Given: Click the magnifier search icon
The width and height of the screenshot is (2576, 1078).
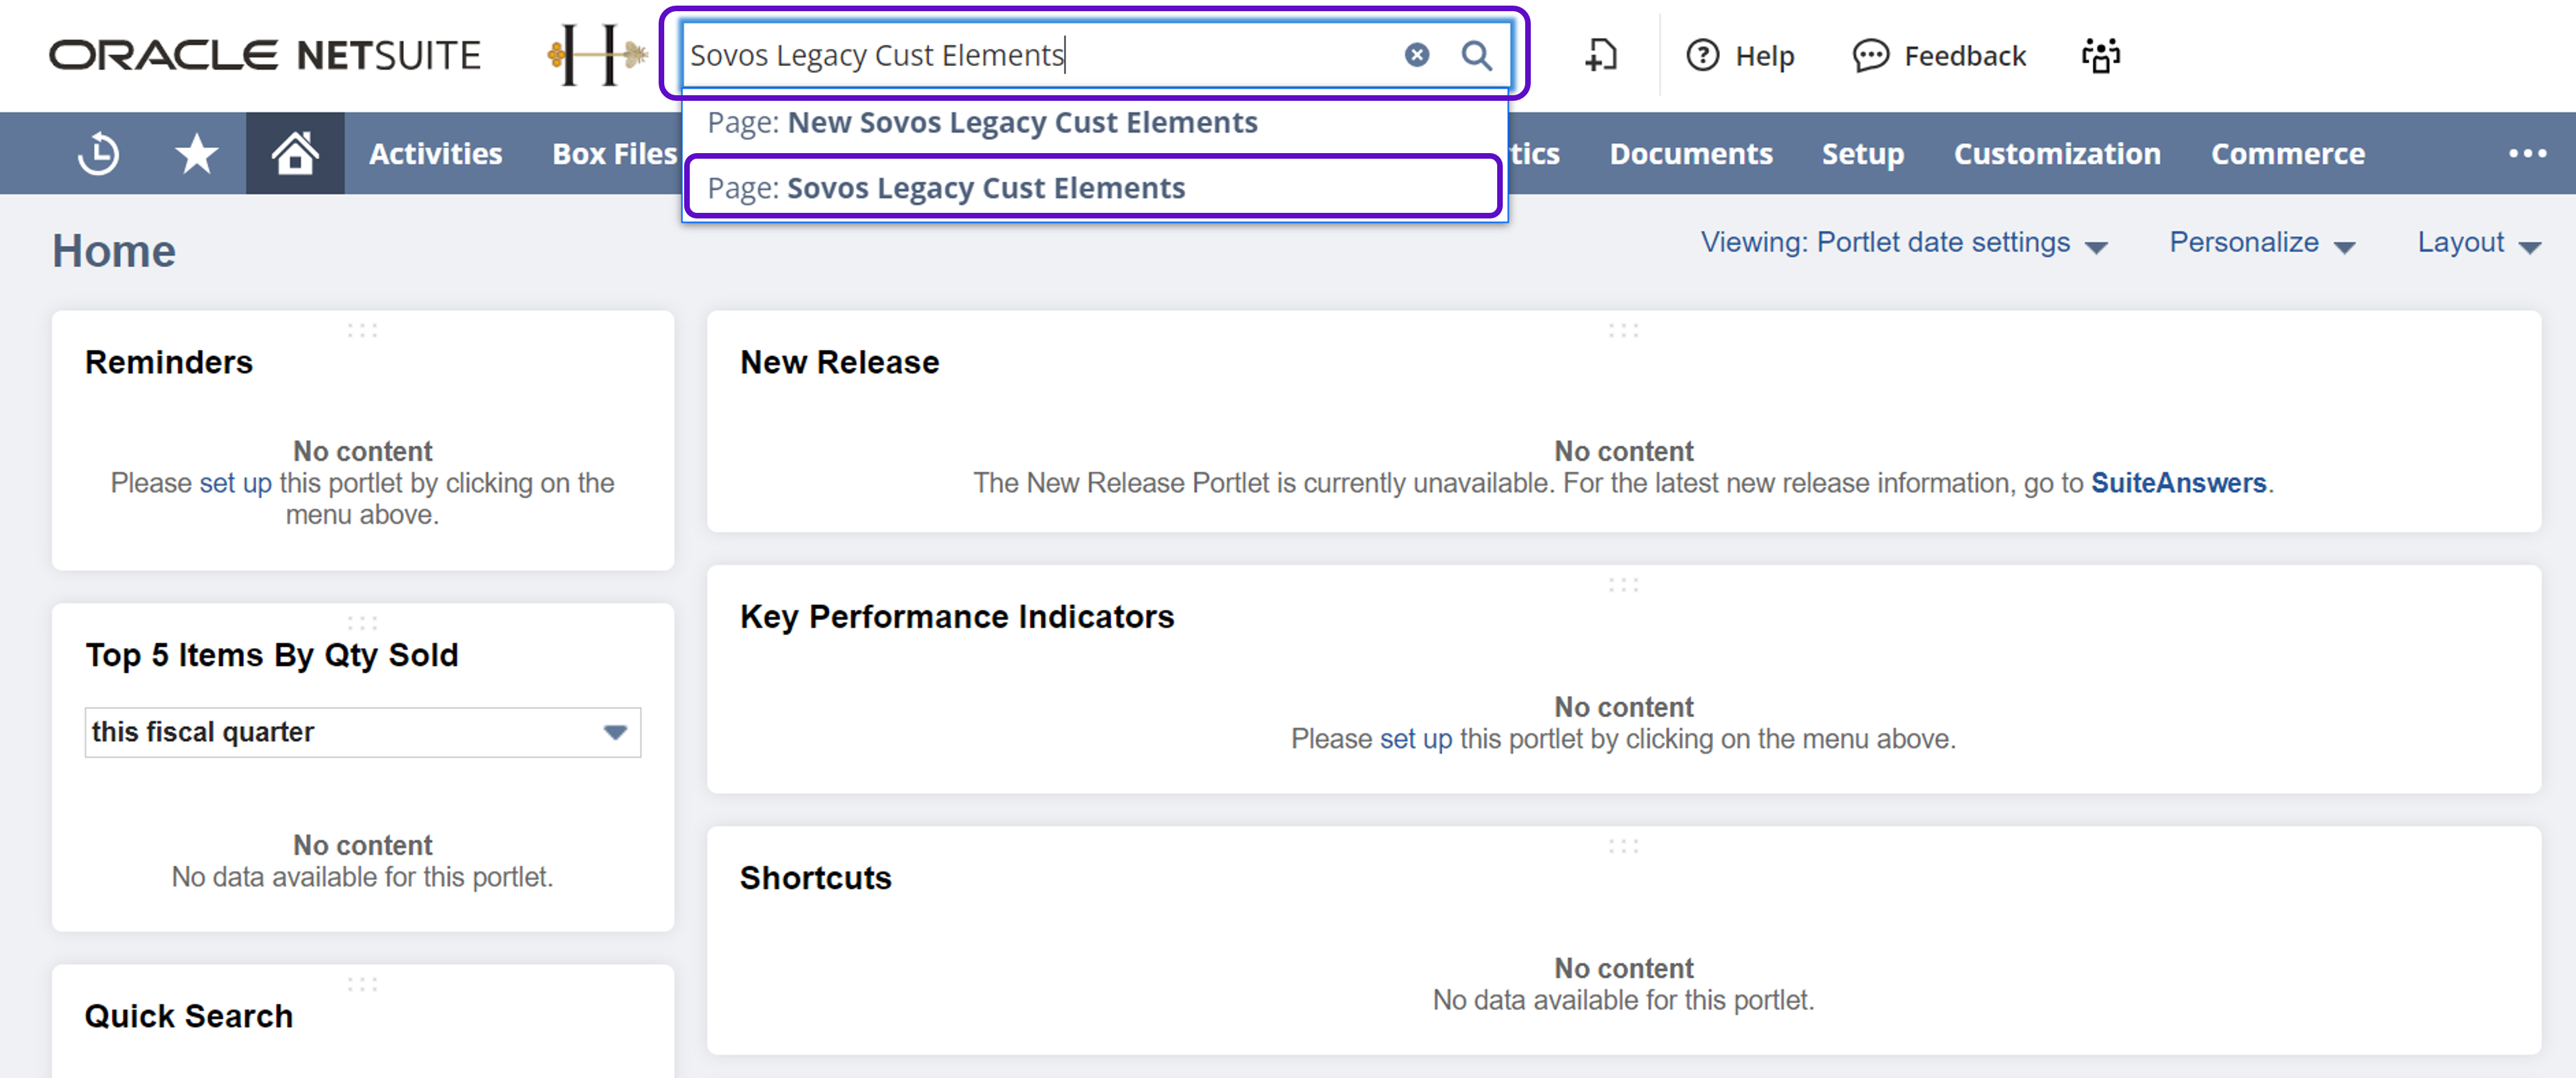Looking at the screenshot, I should [x=1476, y=55].
